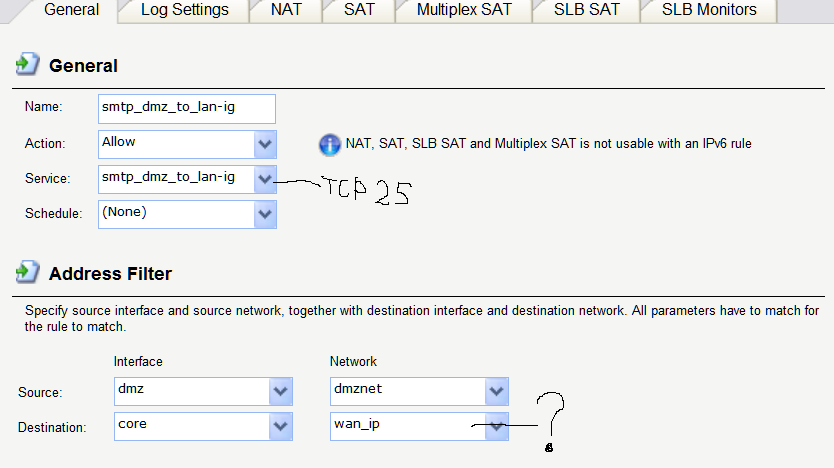Expand the Schedule dropdown arrow
Image resolution: width=834 pixels, height=468 pixels.
(x=265, y=214)
